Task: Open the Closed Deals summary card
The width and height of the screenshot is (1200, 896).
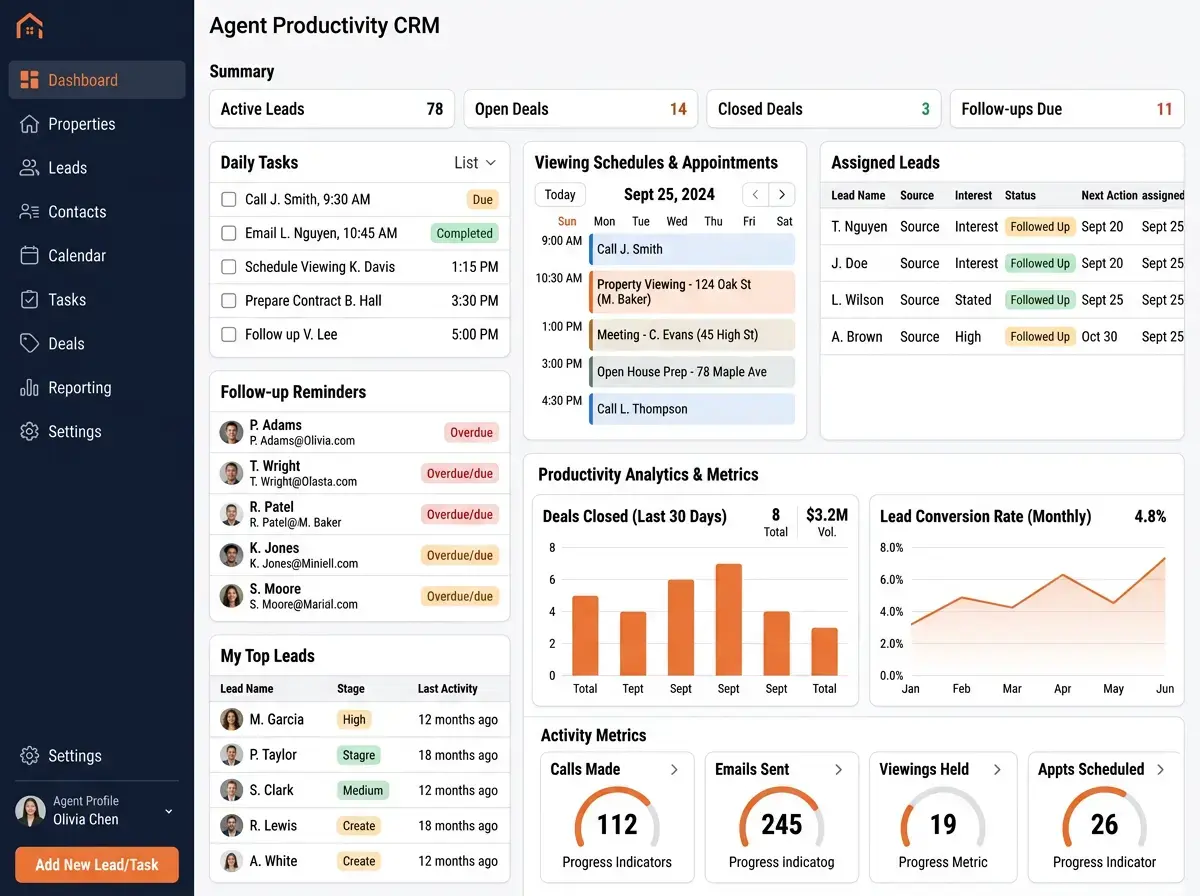Action: [824, 109]
